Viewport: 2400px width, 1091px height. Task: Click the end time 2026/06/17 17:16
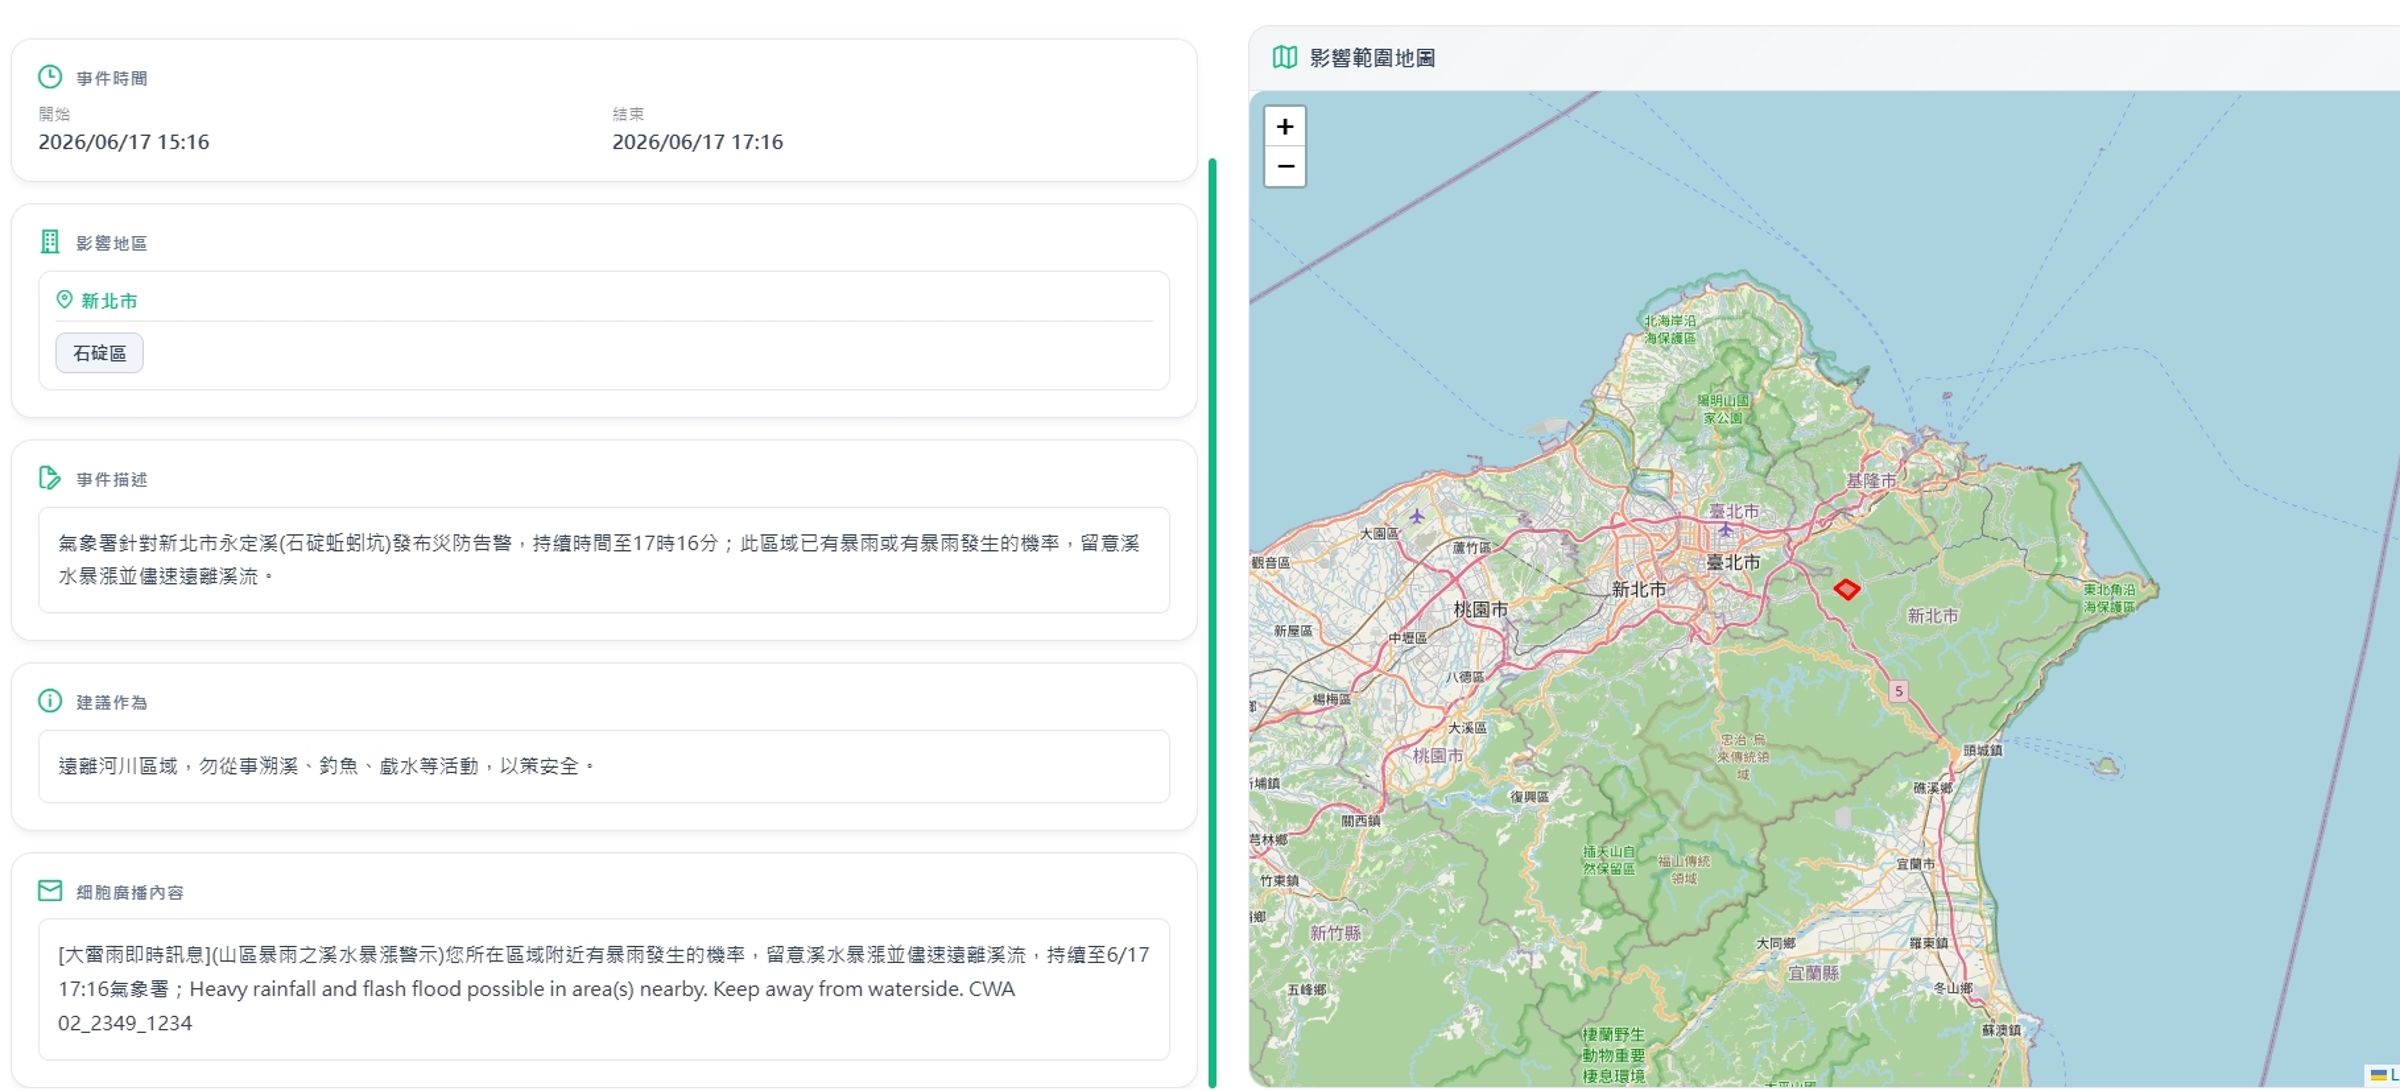point(698,142)
